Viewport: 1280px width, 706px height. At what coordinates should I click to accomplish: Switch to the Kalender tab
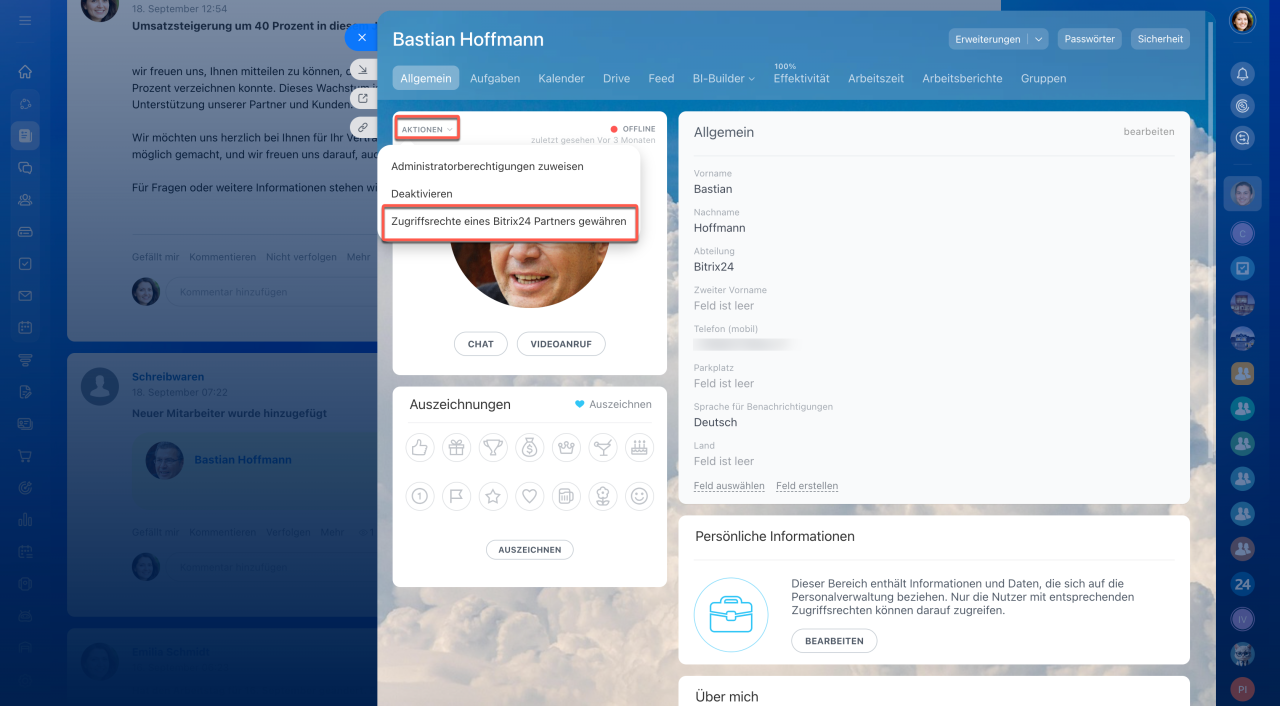pyautogui.click(x=561, y=78)
